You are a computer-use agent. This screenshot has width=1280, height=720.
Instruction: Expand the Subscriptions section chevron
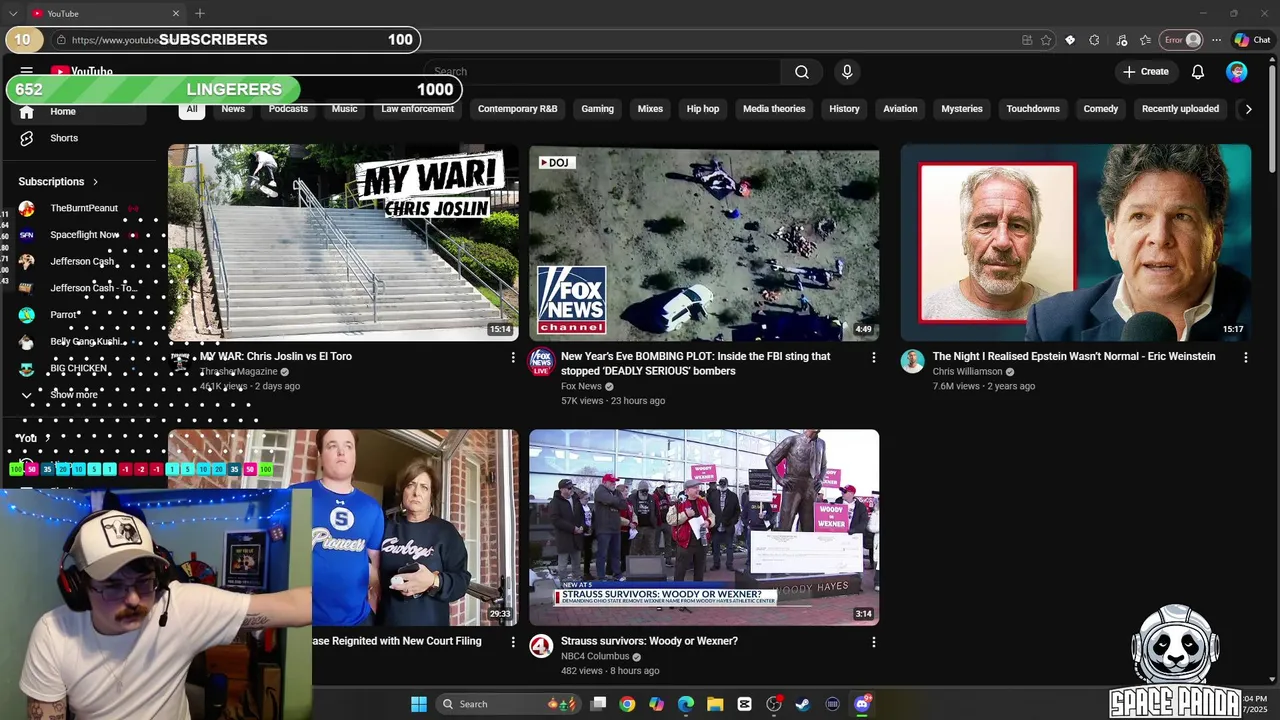coord(95,182)
